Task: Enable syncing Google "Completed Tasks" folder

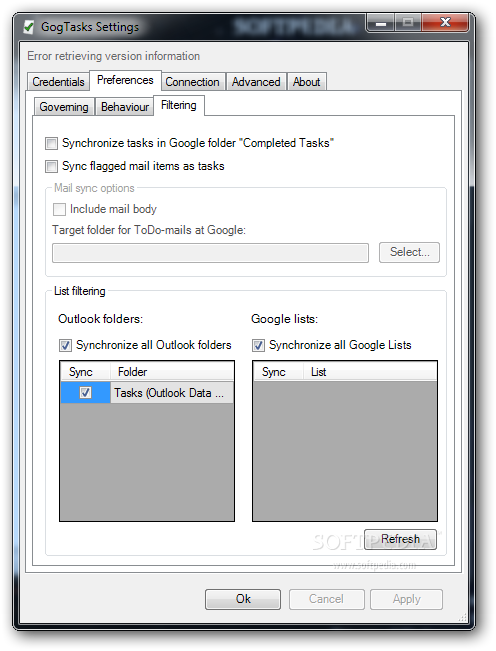Action: tap(51, 144)
